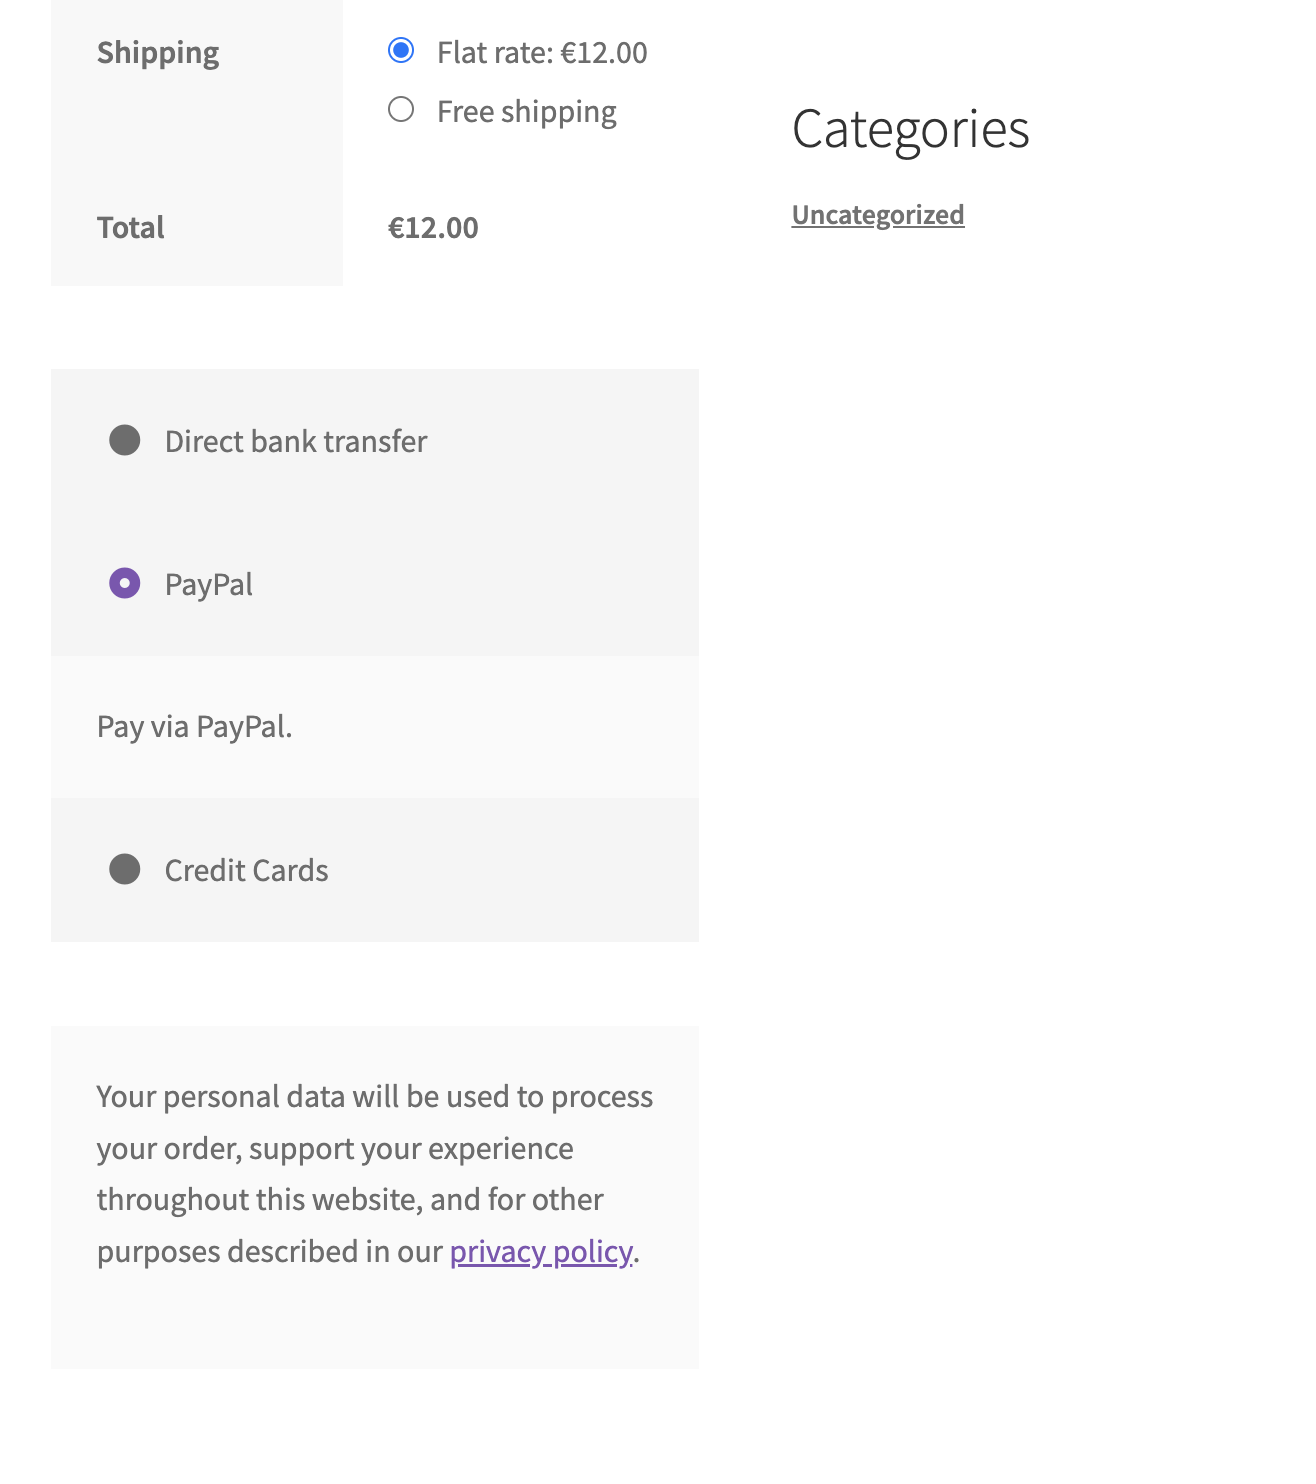
Task: Click the selected Flat rate radio indicator
Action: [x=401, y=50]
